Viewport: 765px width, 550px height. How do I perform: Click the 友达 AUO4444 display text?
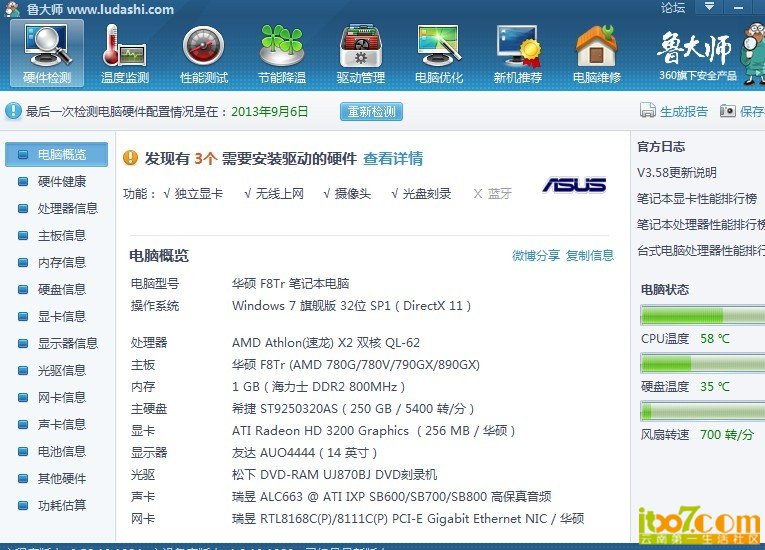(x=304, y=453)
